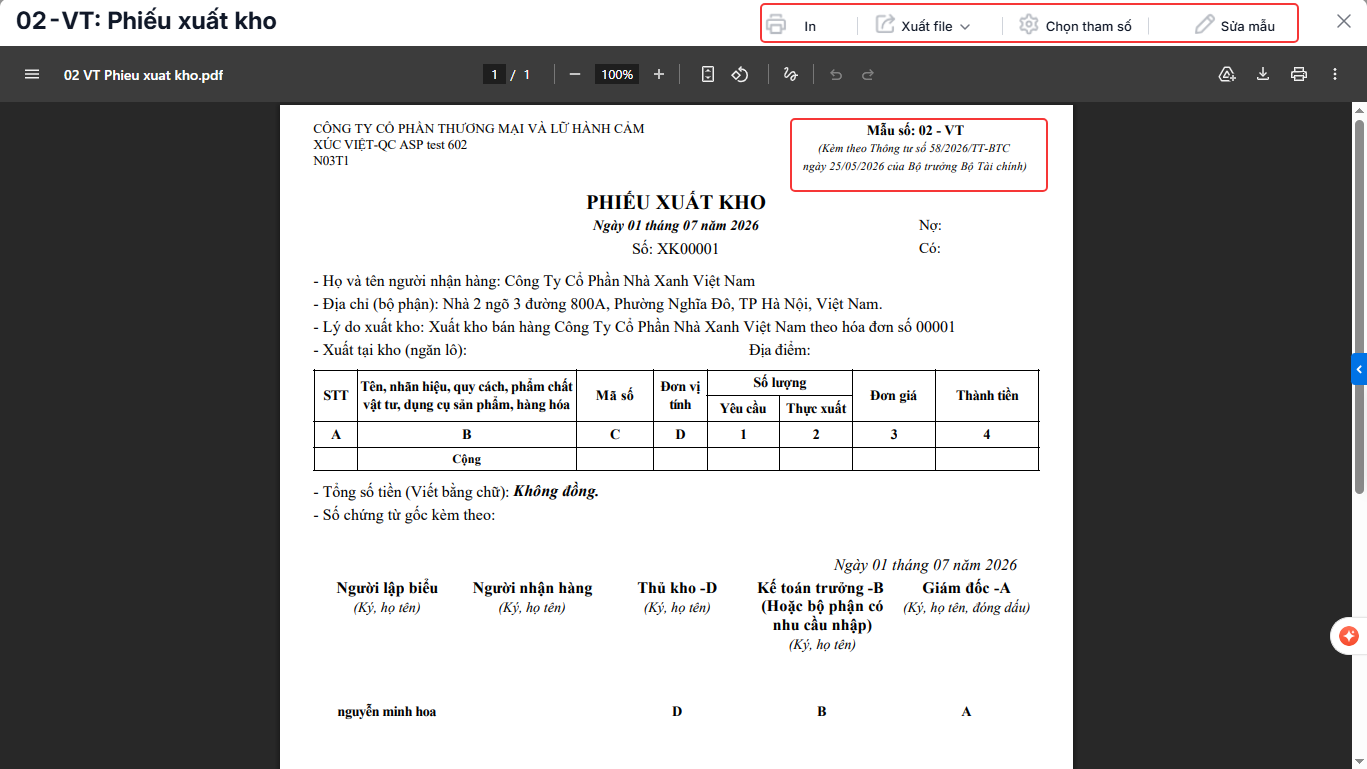Image resolution: width=1367 pixels, height=769 pixels.
Task: Save the PDF to Google Drive
Action: [x=1227, y=74]
